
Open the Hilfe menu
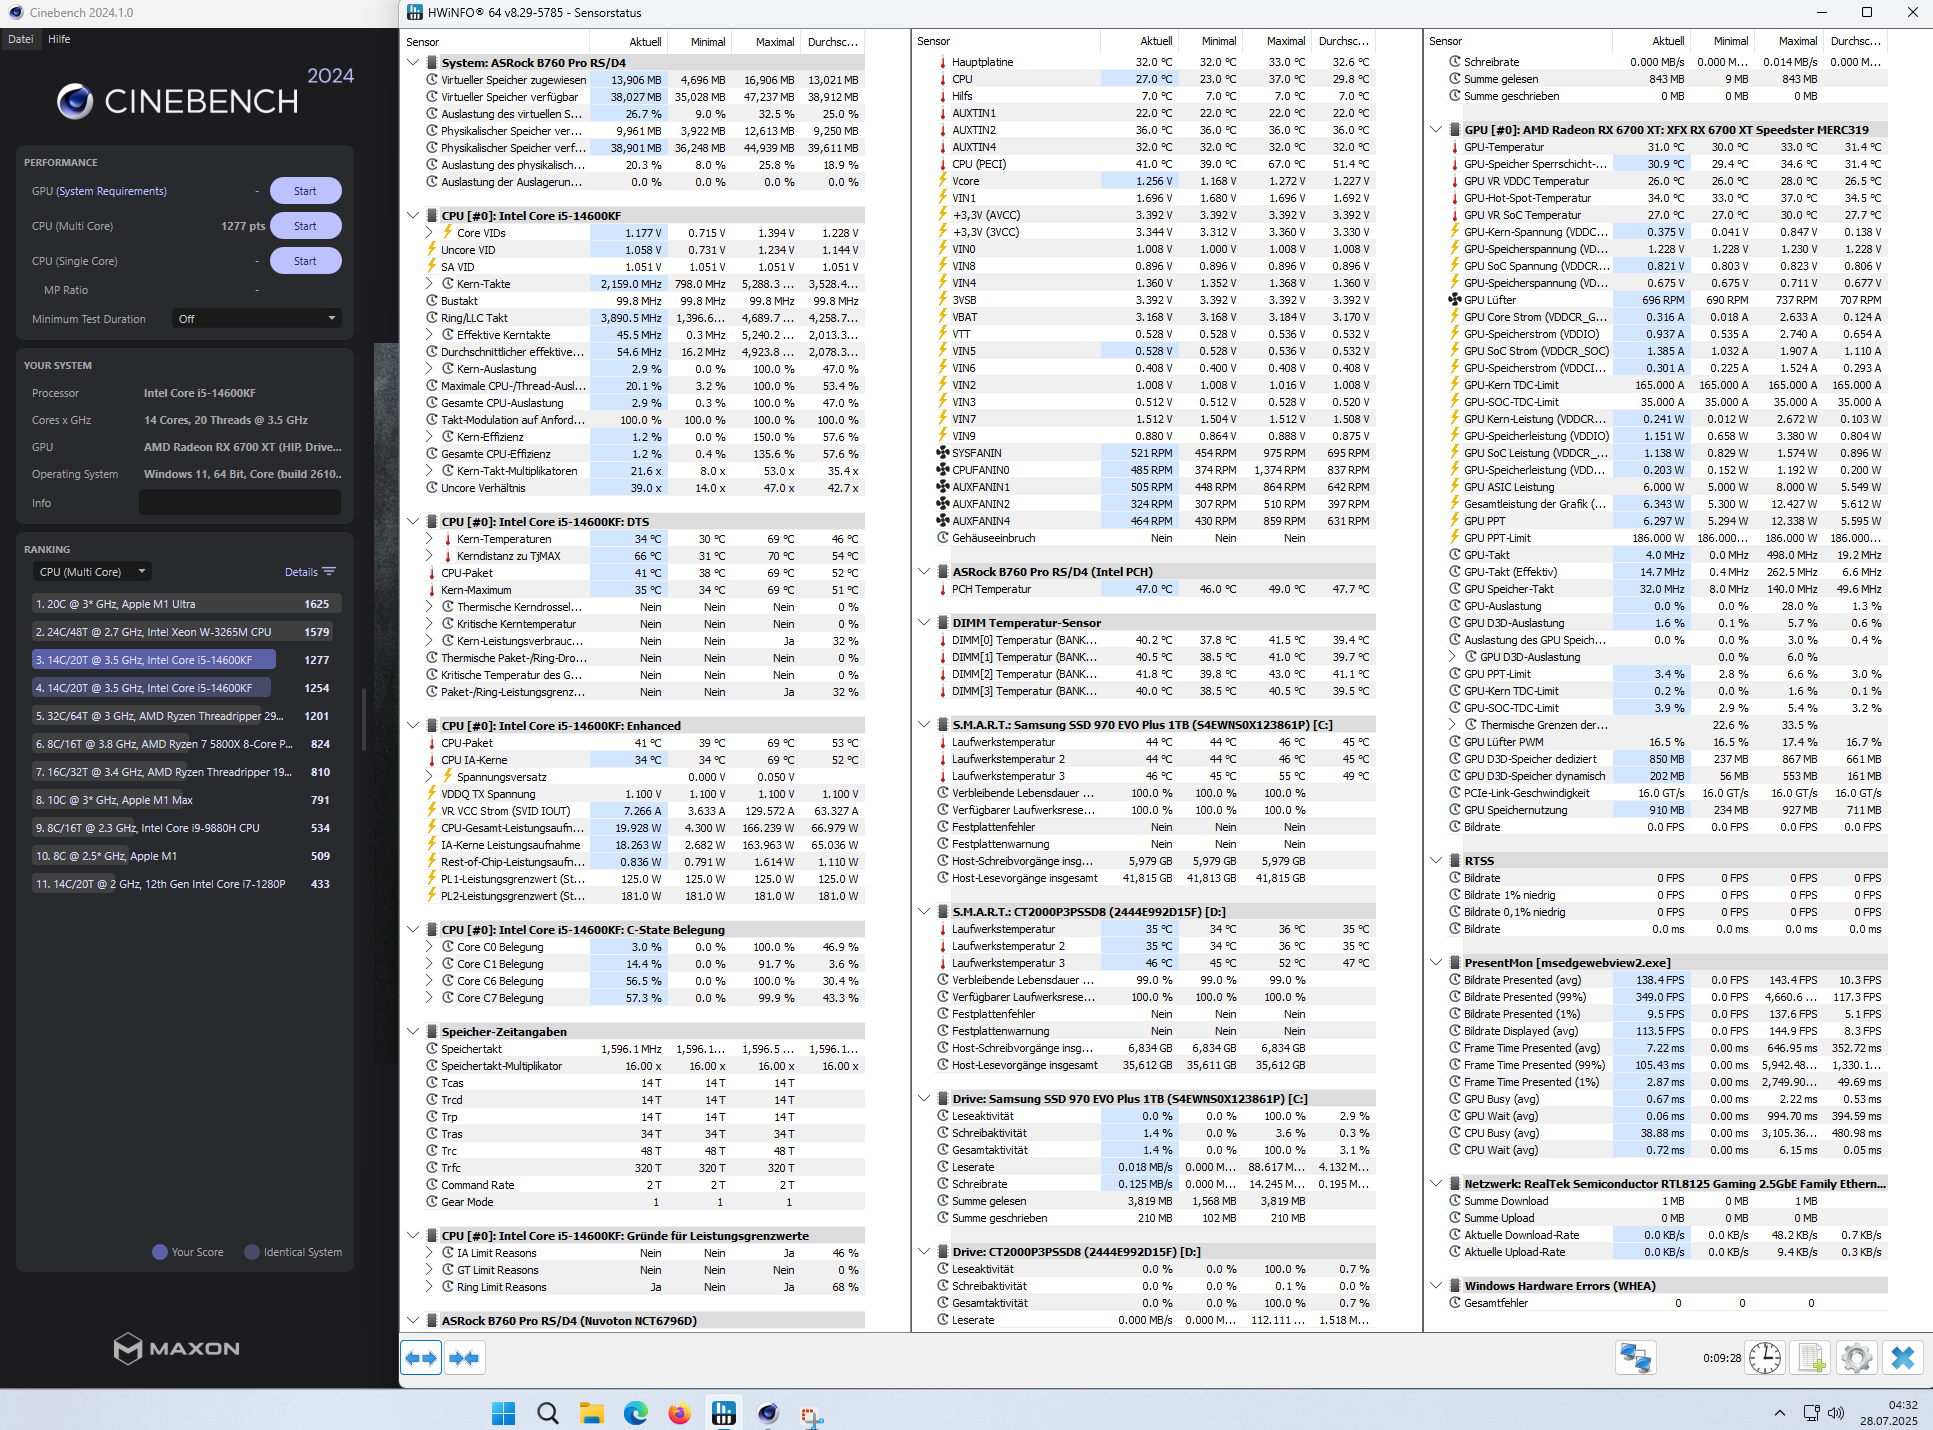tap(59, 39)
